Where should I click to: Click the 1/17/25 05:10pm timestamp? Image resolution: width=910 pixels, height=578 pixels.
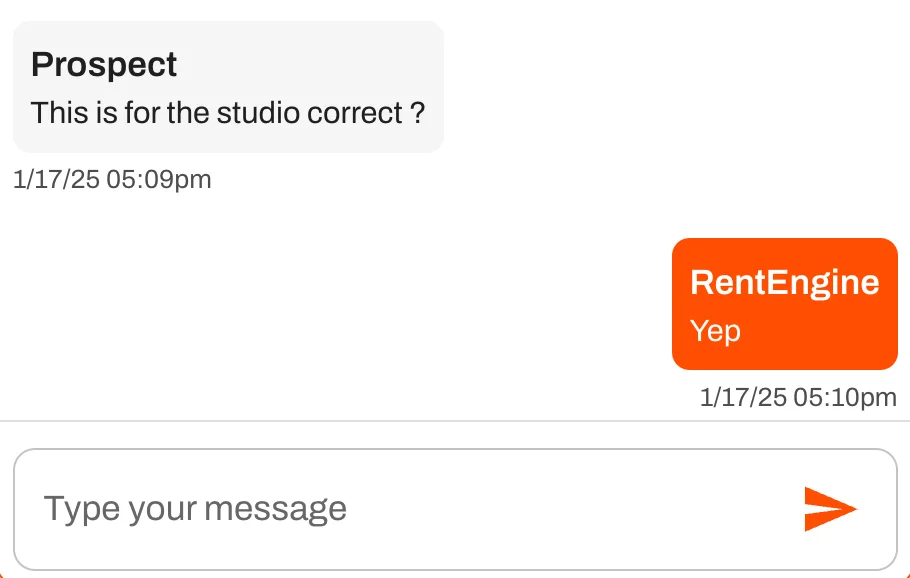tap(796, 396)
